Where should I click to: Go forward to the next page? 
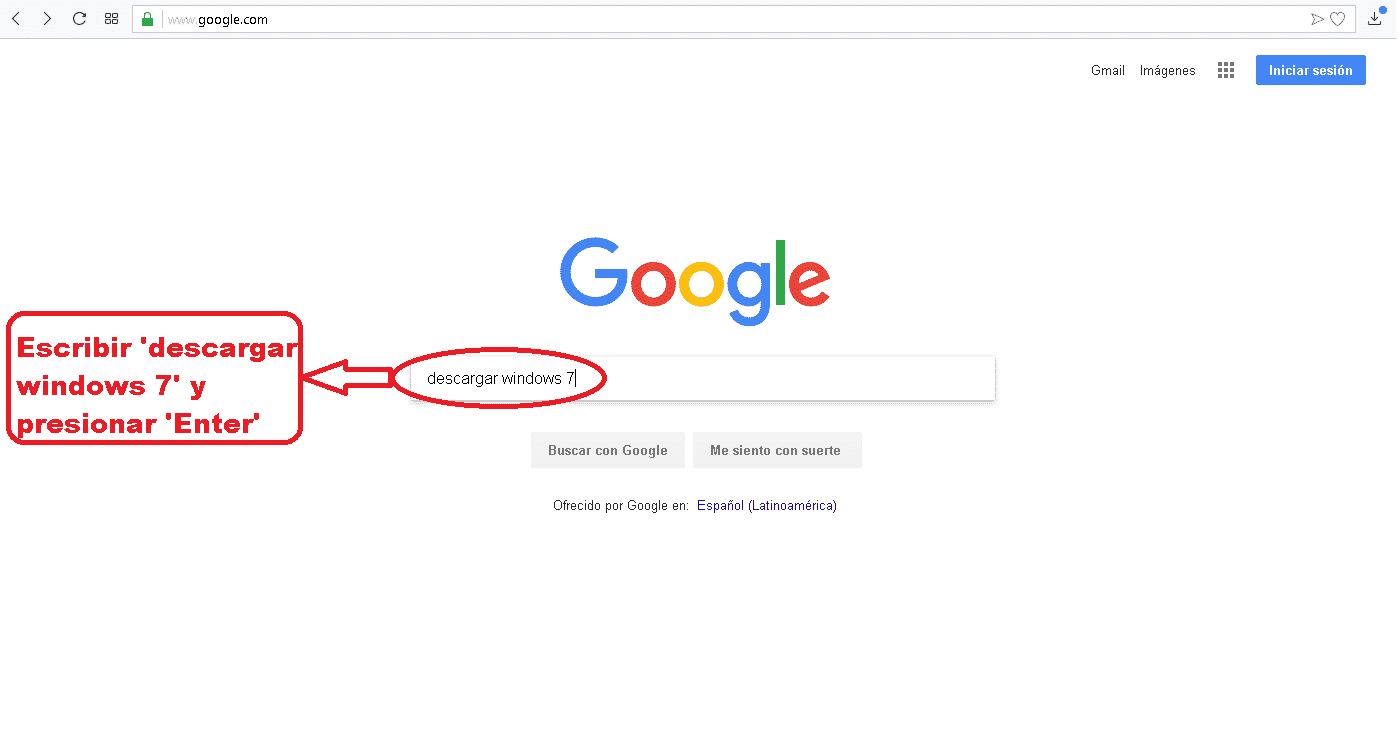[47, 19]
